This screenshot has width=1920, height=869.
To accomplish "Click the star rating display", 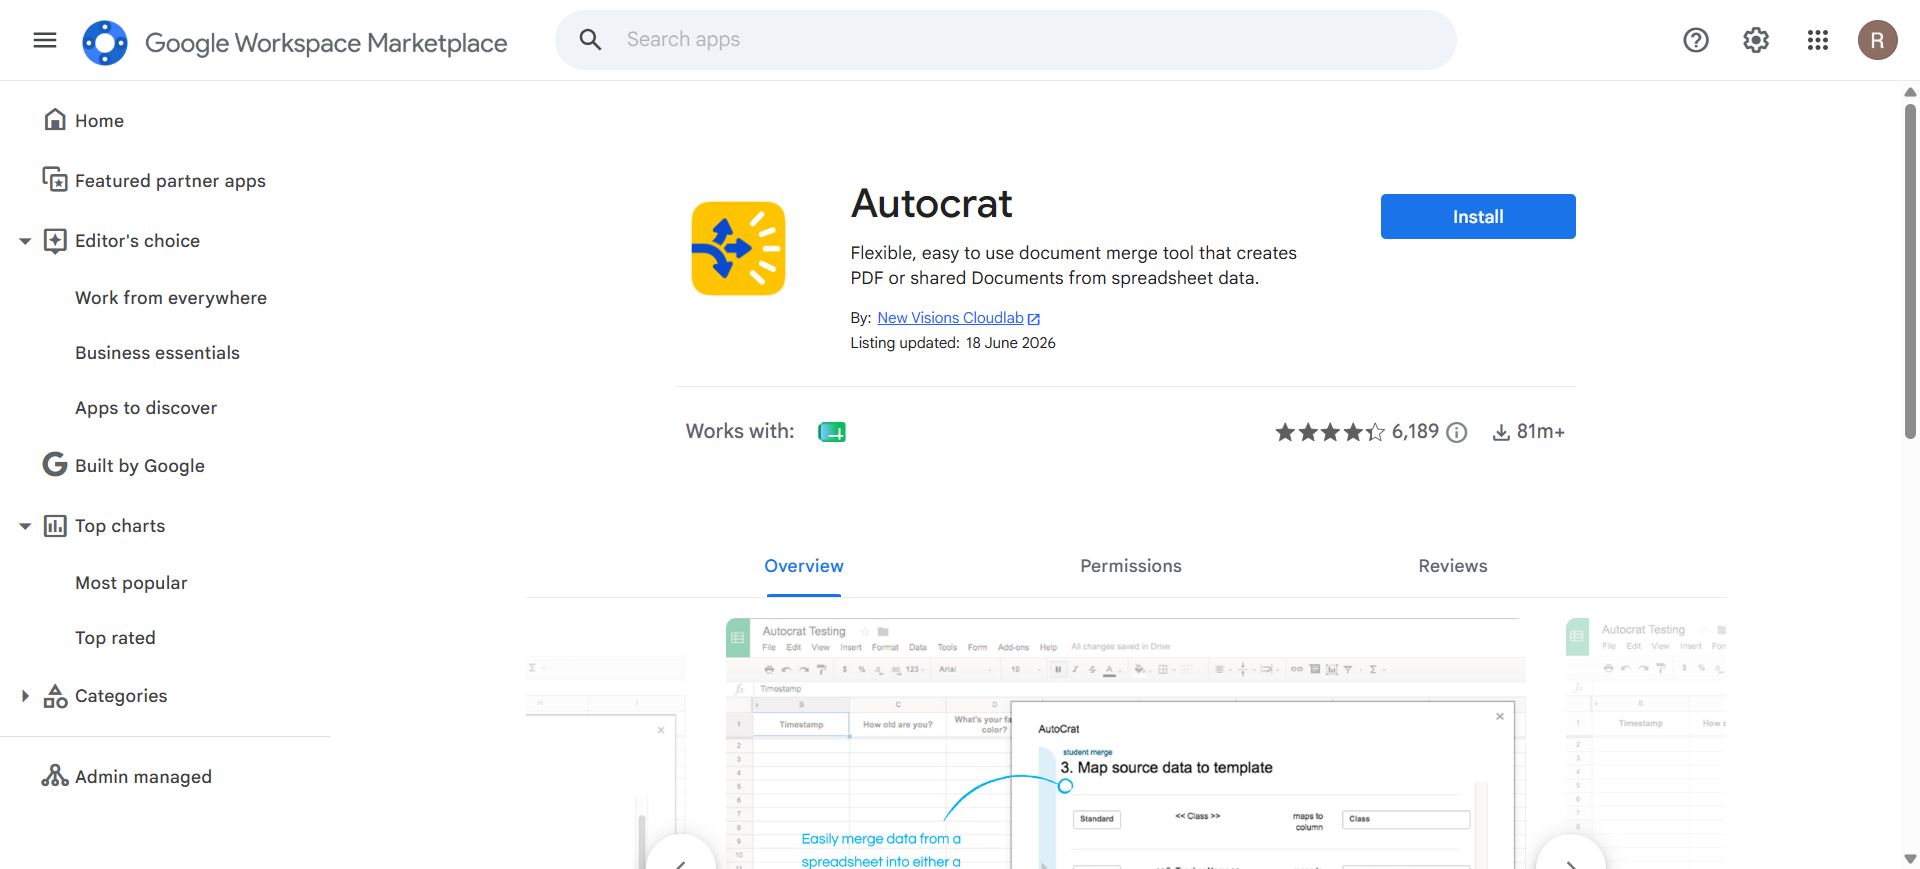I will pyautogui.click(x=1330, y=432).
